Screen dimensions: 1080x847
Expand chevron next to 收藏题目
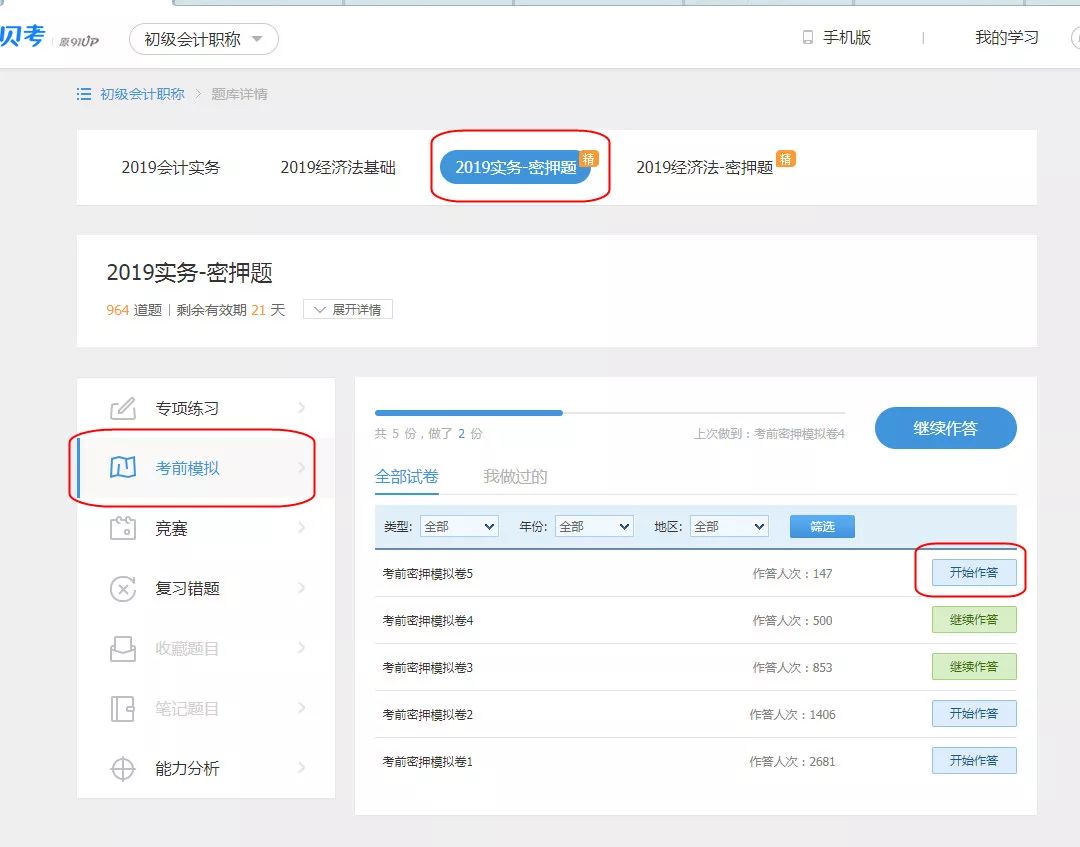click(302, 648)
